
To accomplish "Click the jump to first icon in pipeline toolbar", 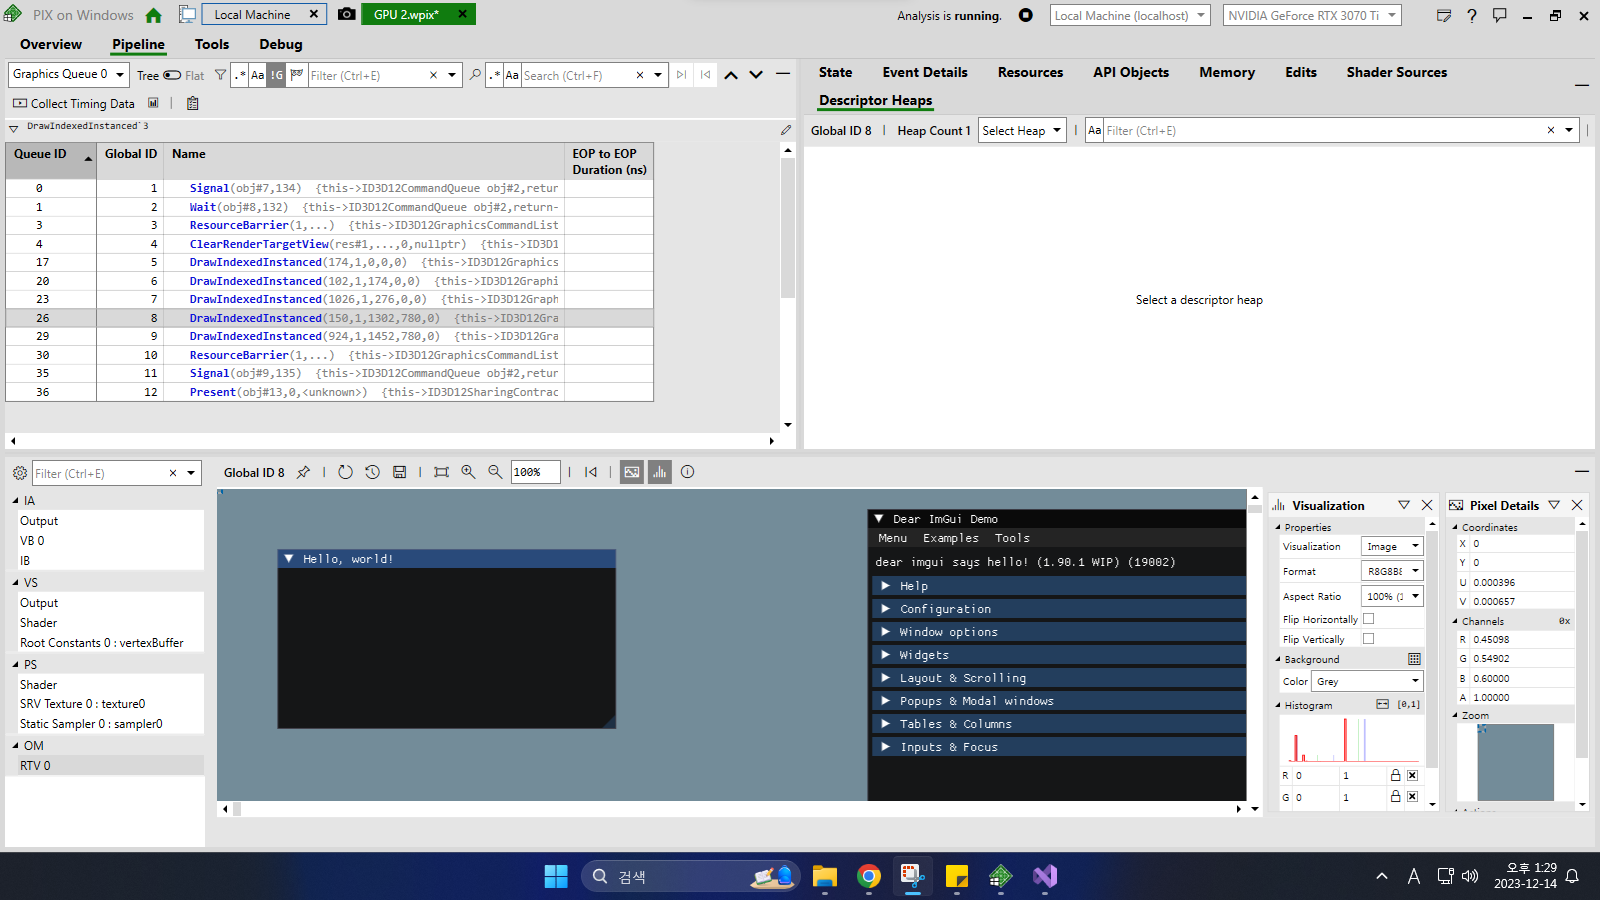I will [591, 472].
